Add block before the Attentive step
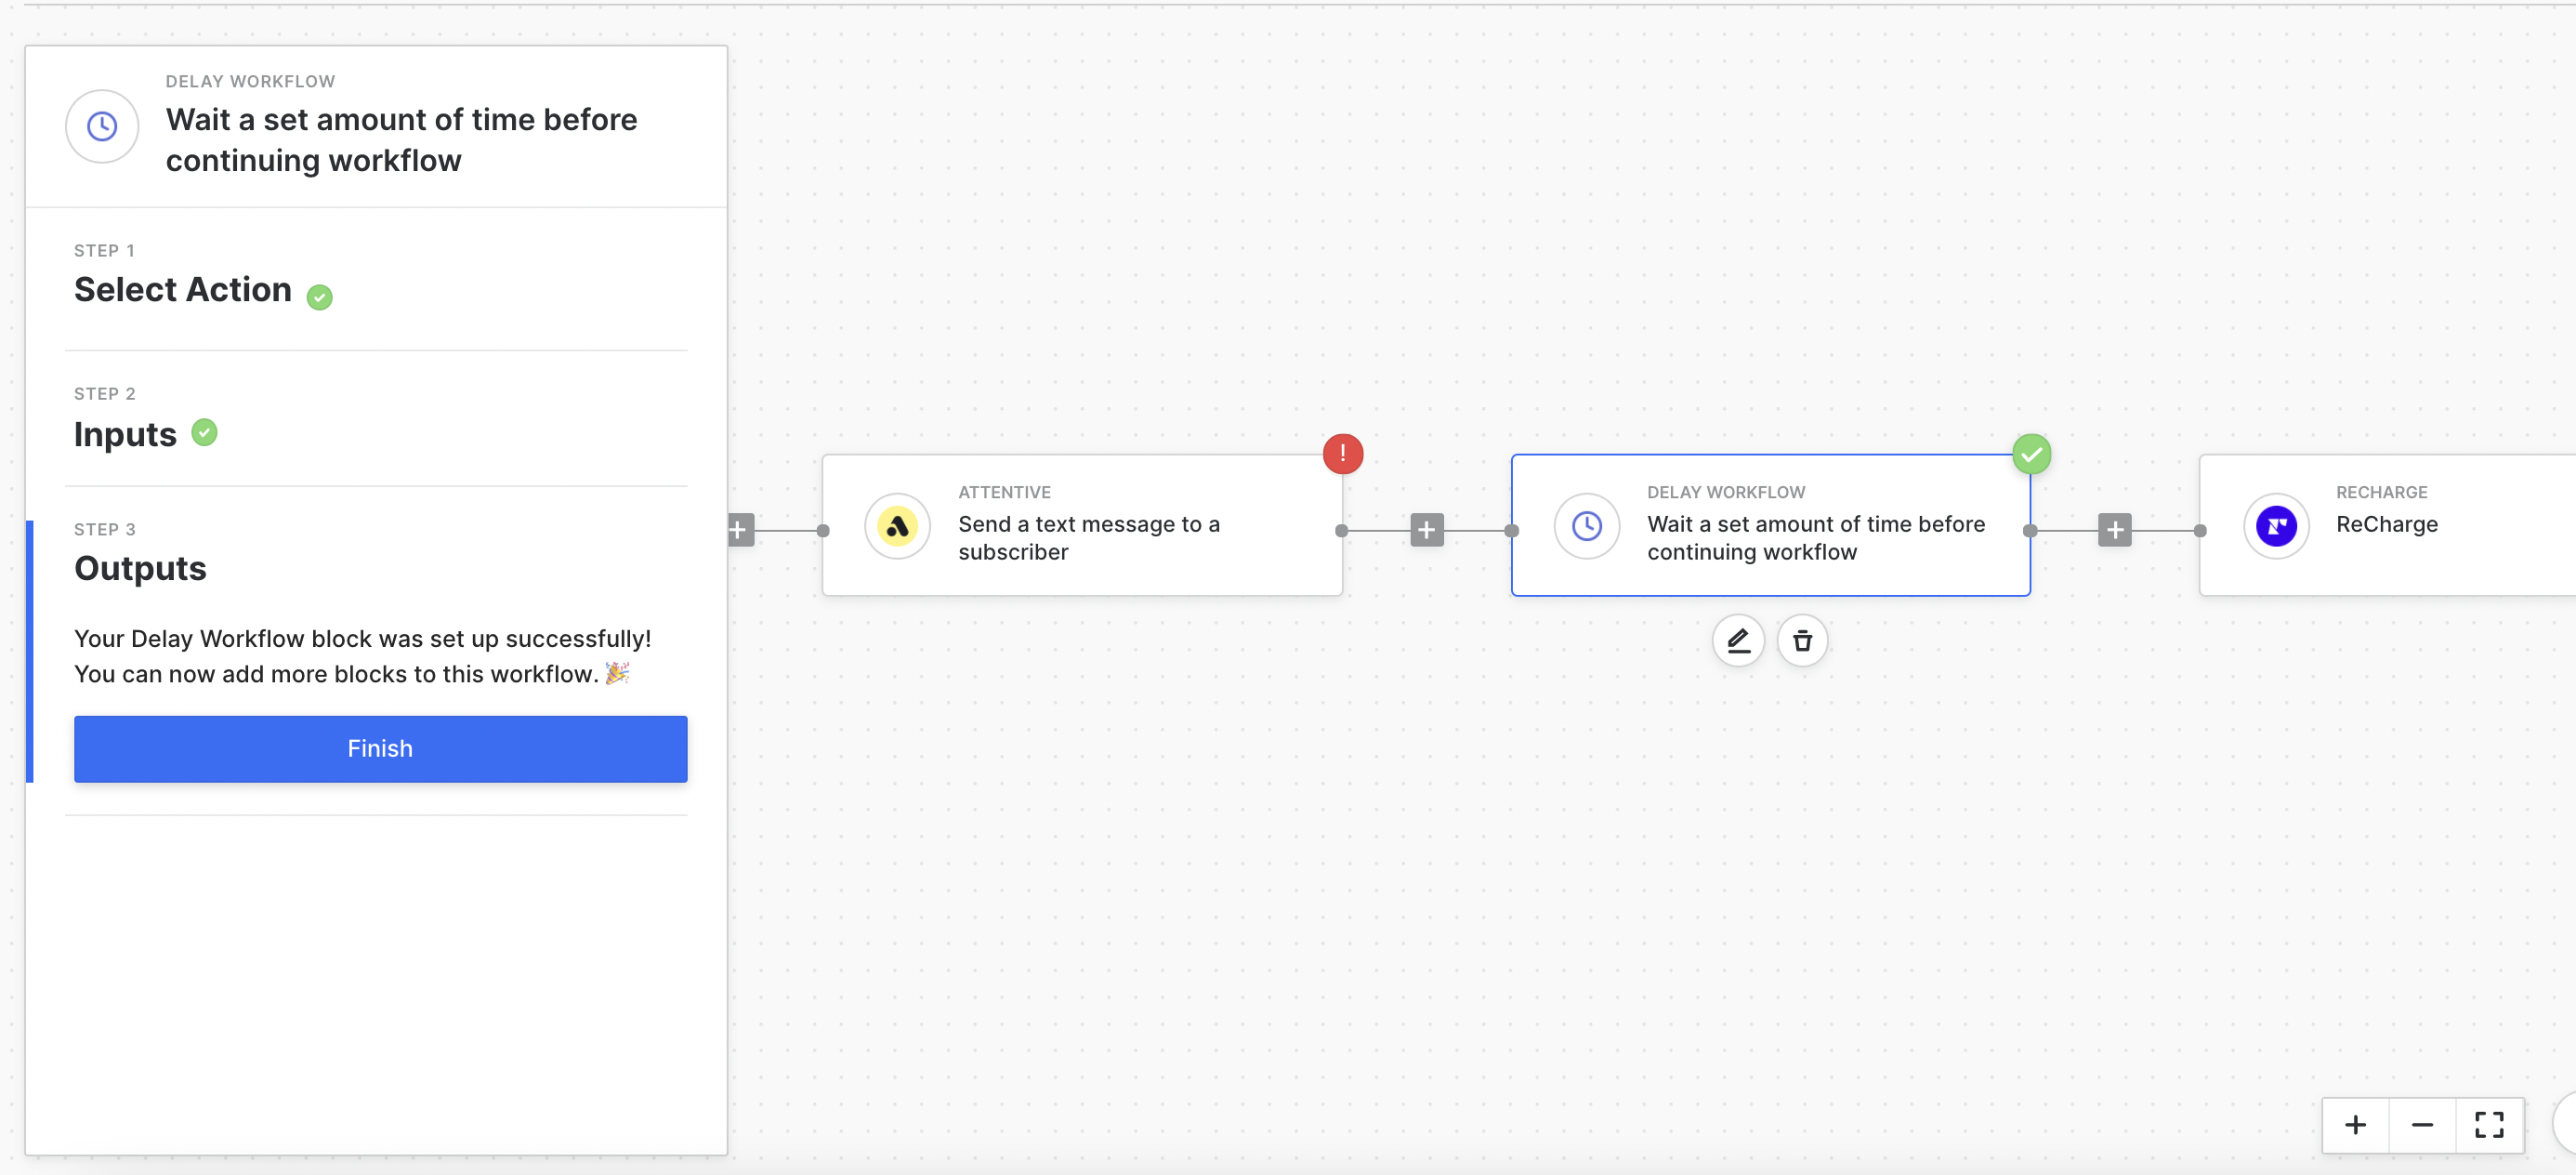 coord(739,530)
